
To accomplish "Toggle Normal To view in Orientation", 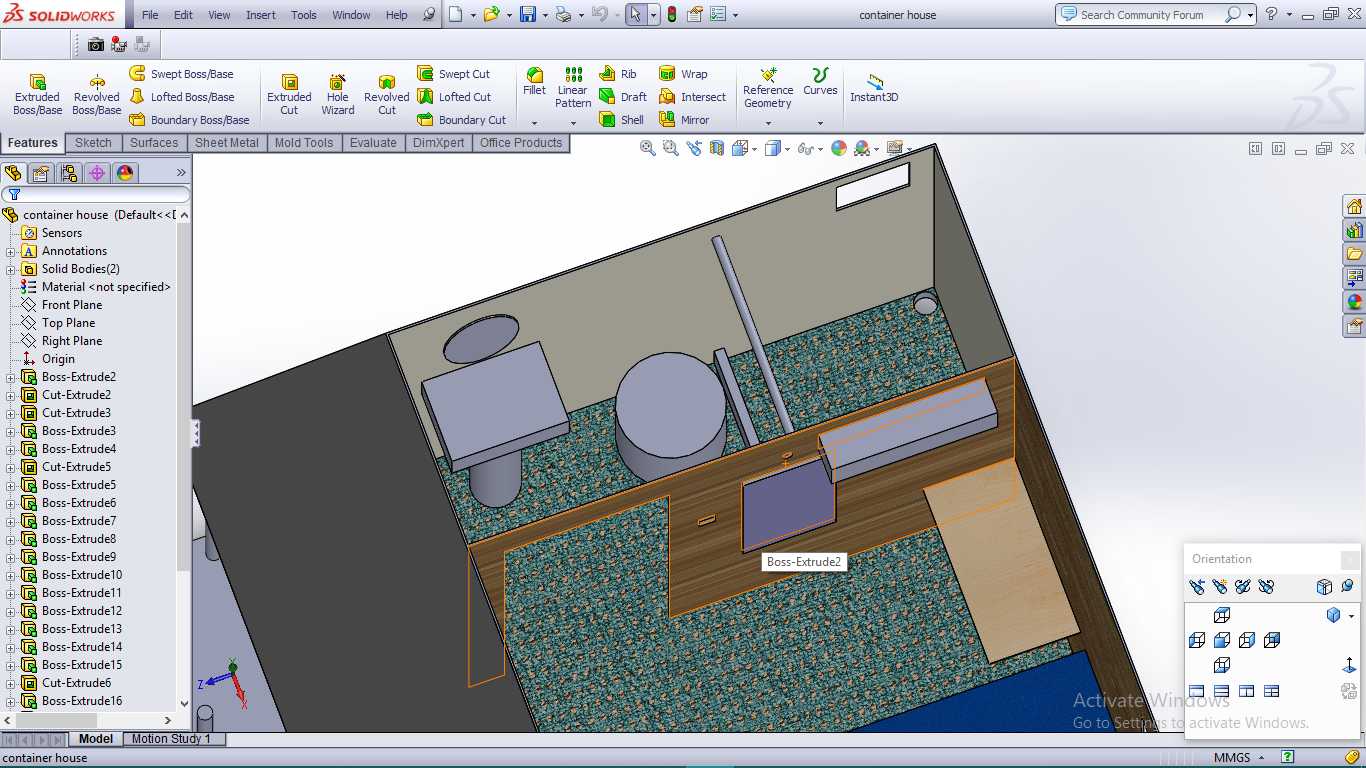I will point(1349,665).
